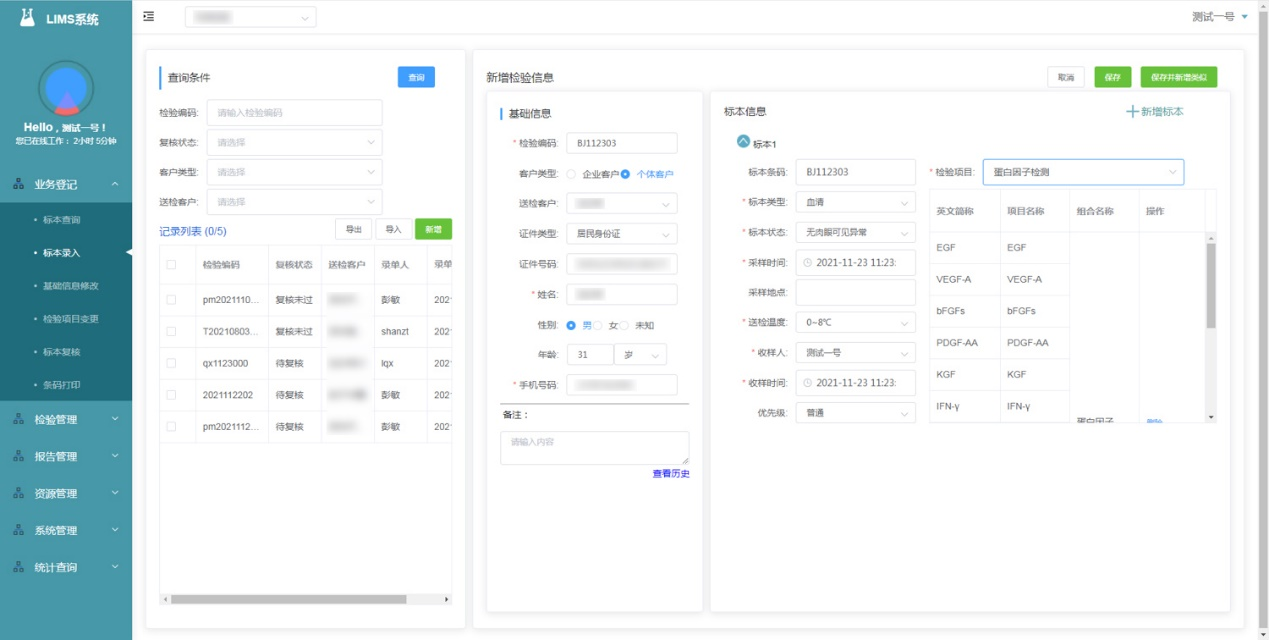This screenshot has height=640, width=1269.
Task: Open the 复核状态 filter dropdown
Action: pyautogui.click(x=294, y=143)
